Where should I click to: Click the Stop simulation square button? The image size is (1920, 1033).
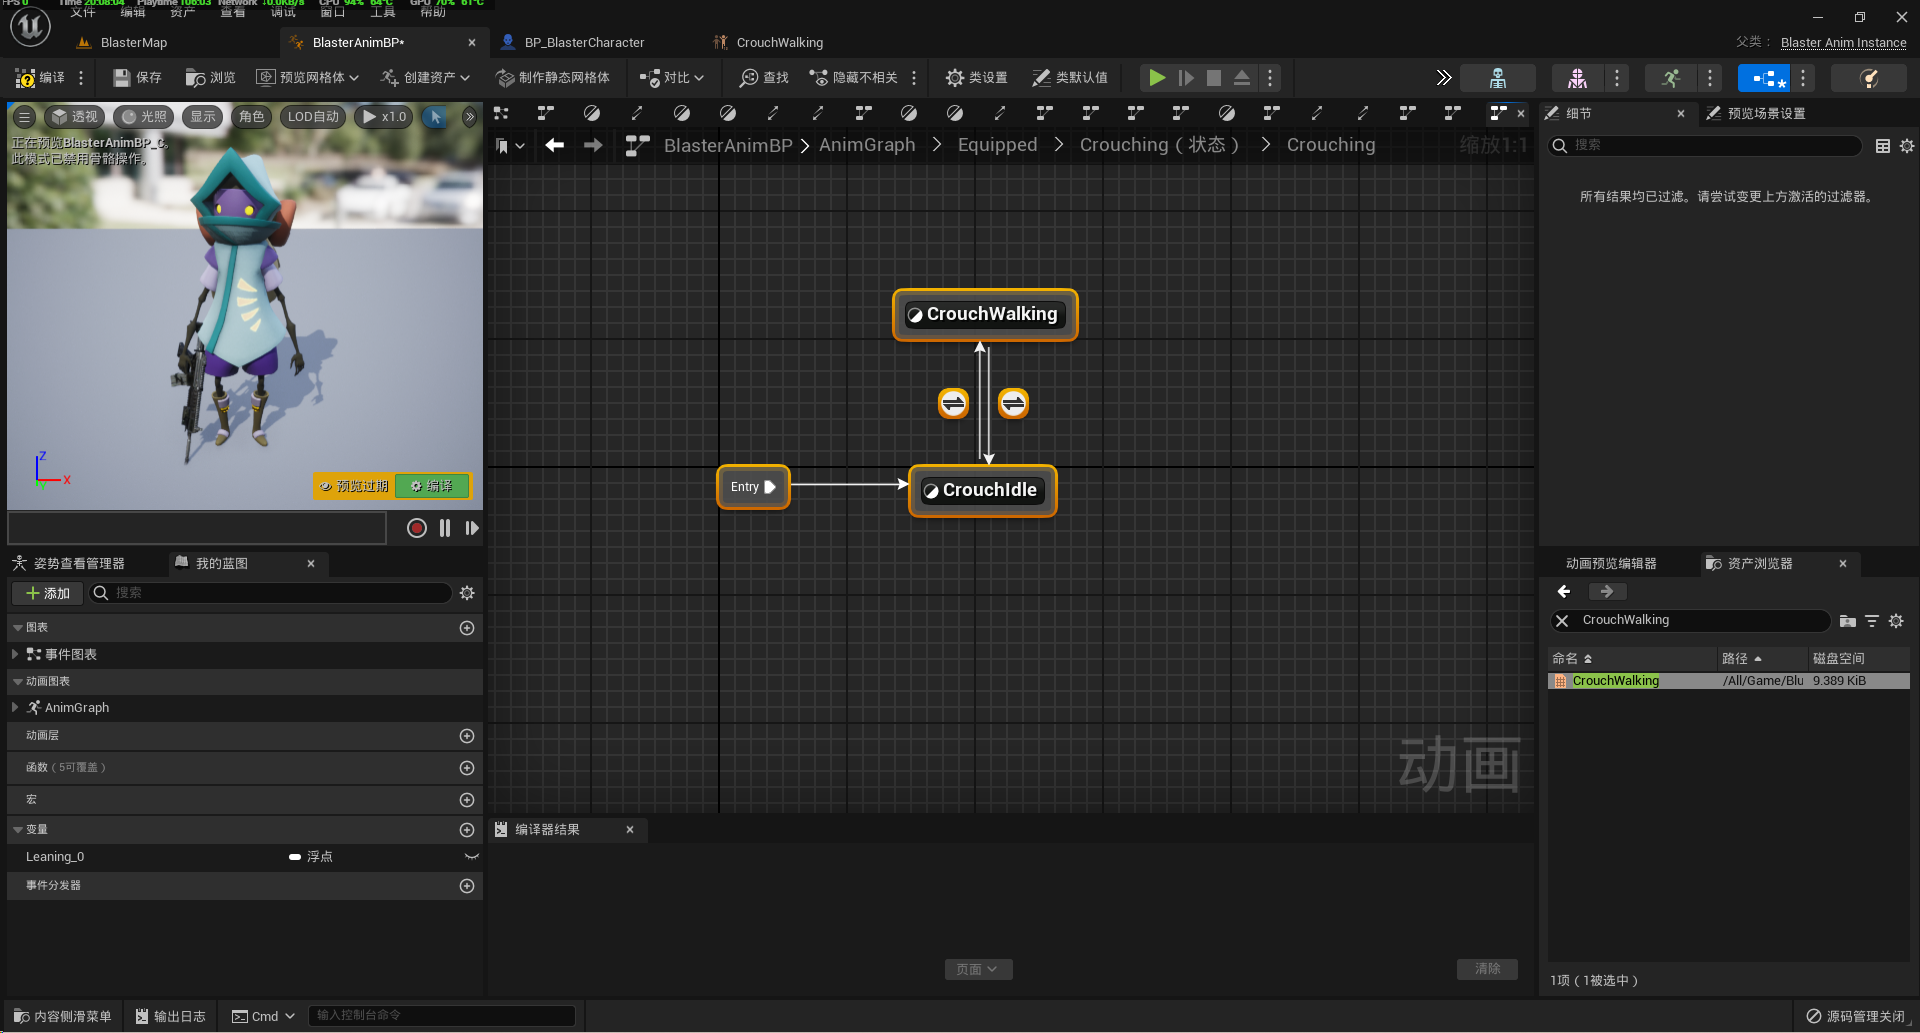point(1213,77)
